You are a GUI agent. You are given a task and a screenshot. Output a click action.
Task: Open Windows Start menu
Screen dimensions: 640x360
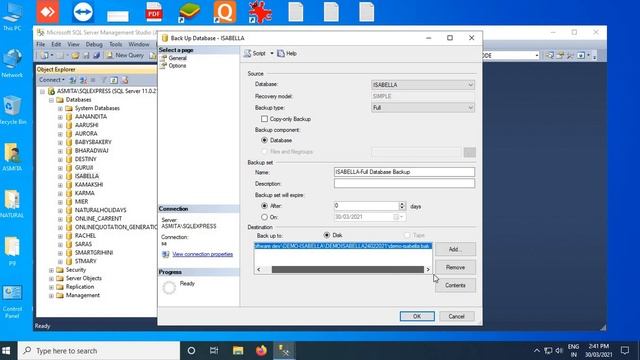coord(6,350)
